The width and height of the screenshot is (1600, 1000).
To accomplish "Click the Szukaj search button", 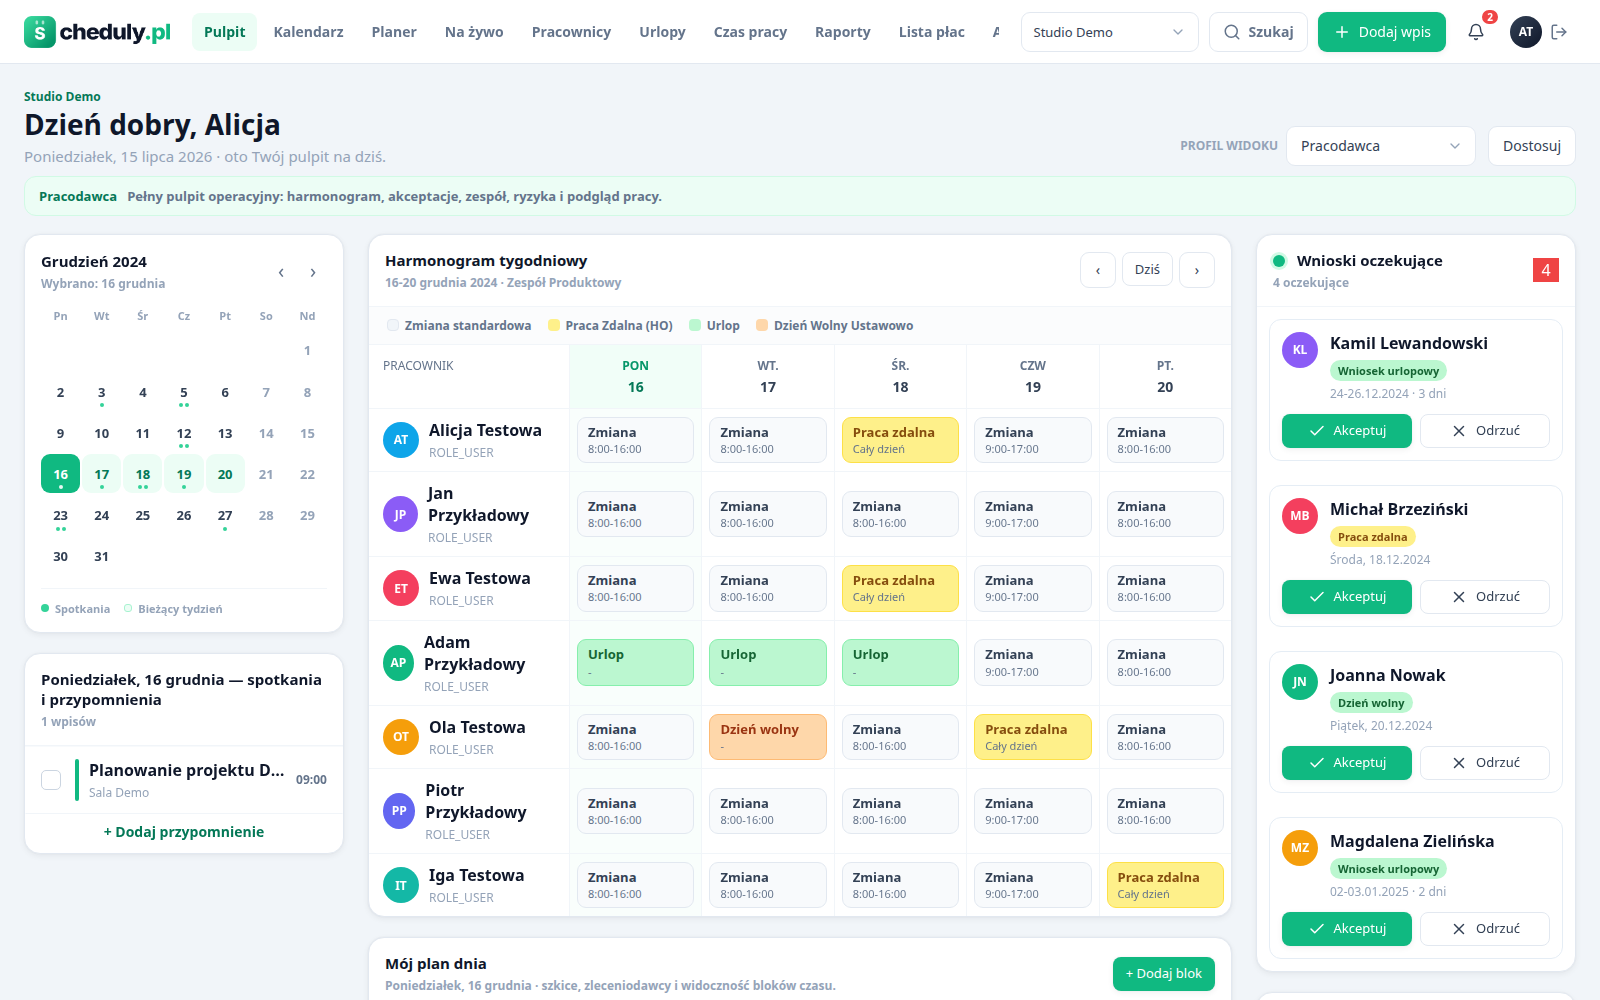I will pos(1258,32).
